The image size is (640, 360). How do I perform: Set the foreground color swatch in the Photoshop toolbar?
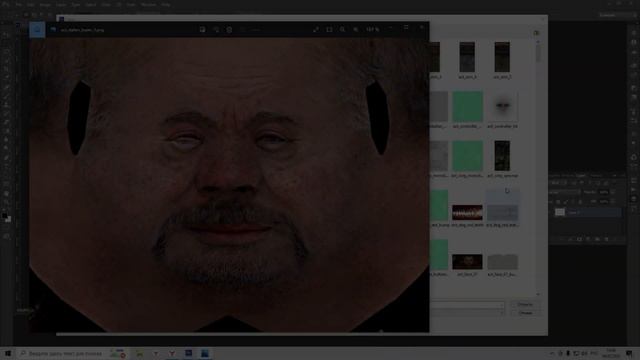(x=4, y=216)
